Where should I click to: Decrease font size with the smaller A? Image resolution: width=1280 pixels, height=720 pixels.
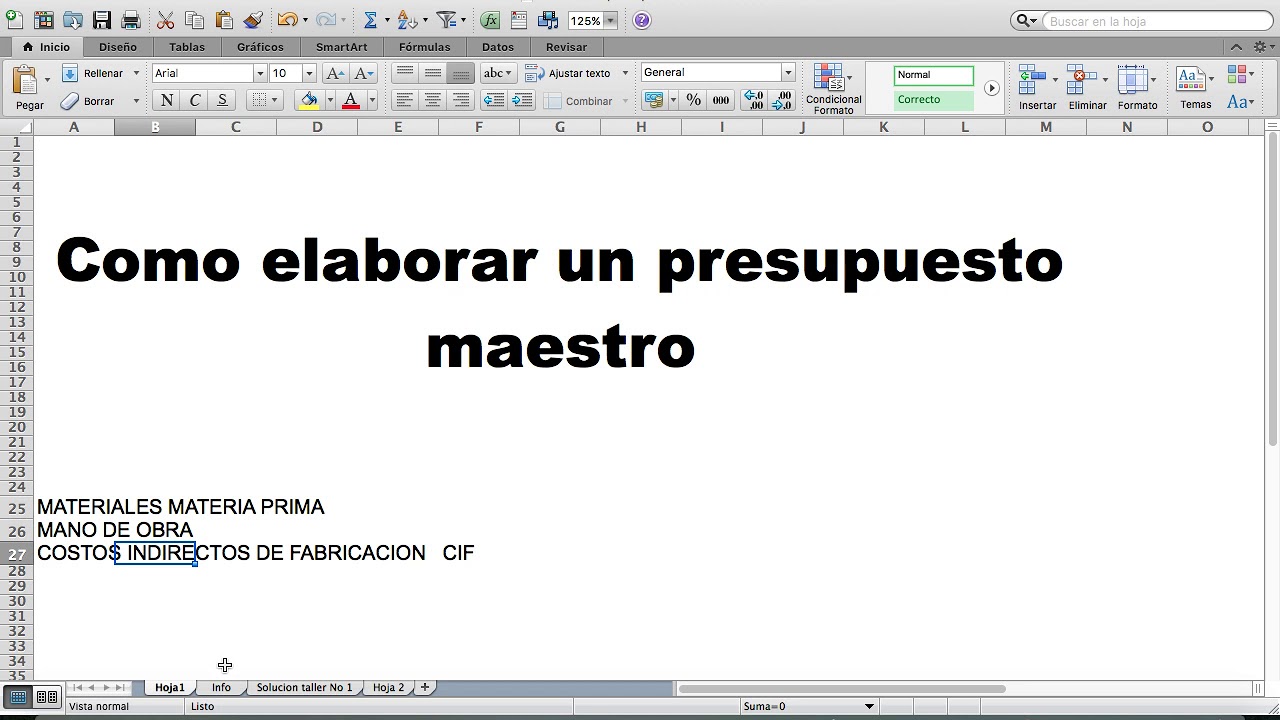364,73
